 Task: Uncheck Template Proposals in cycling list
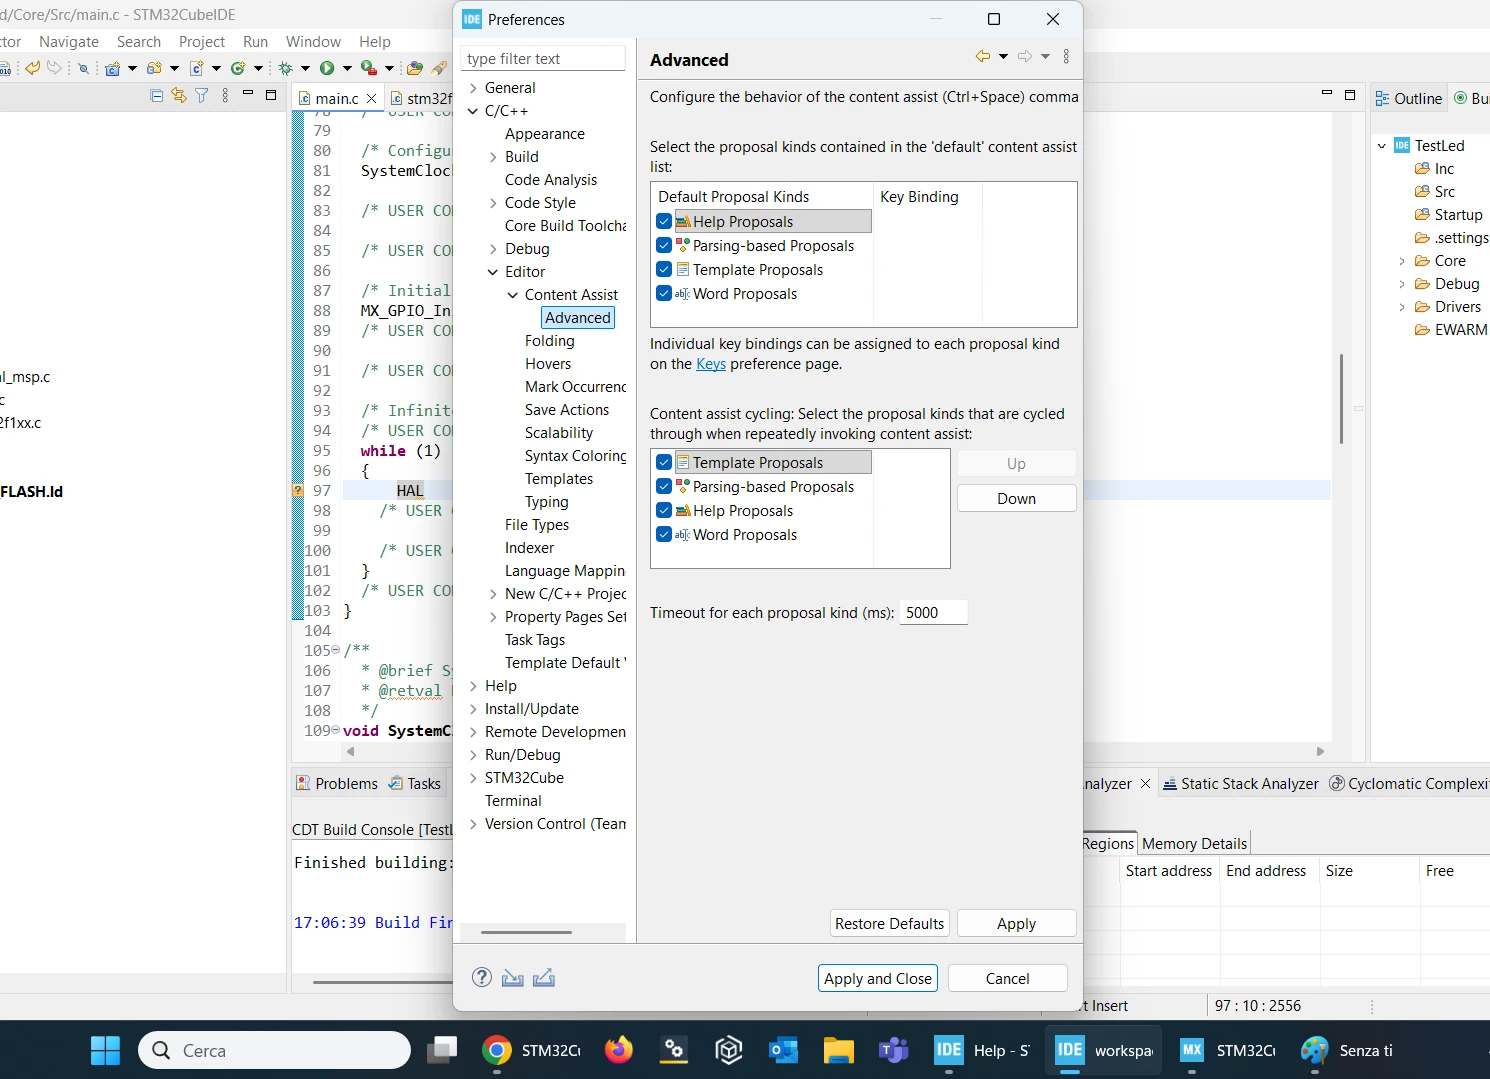point(664,463)
